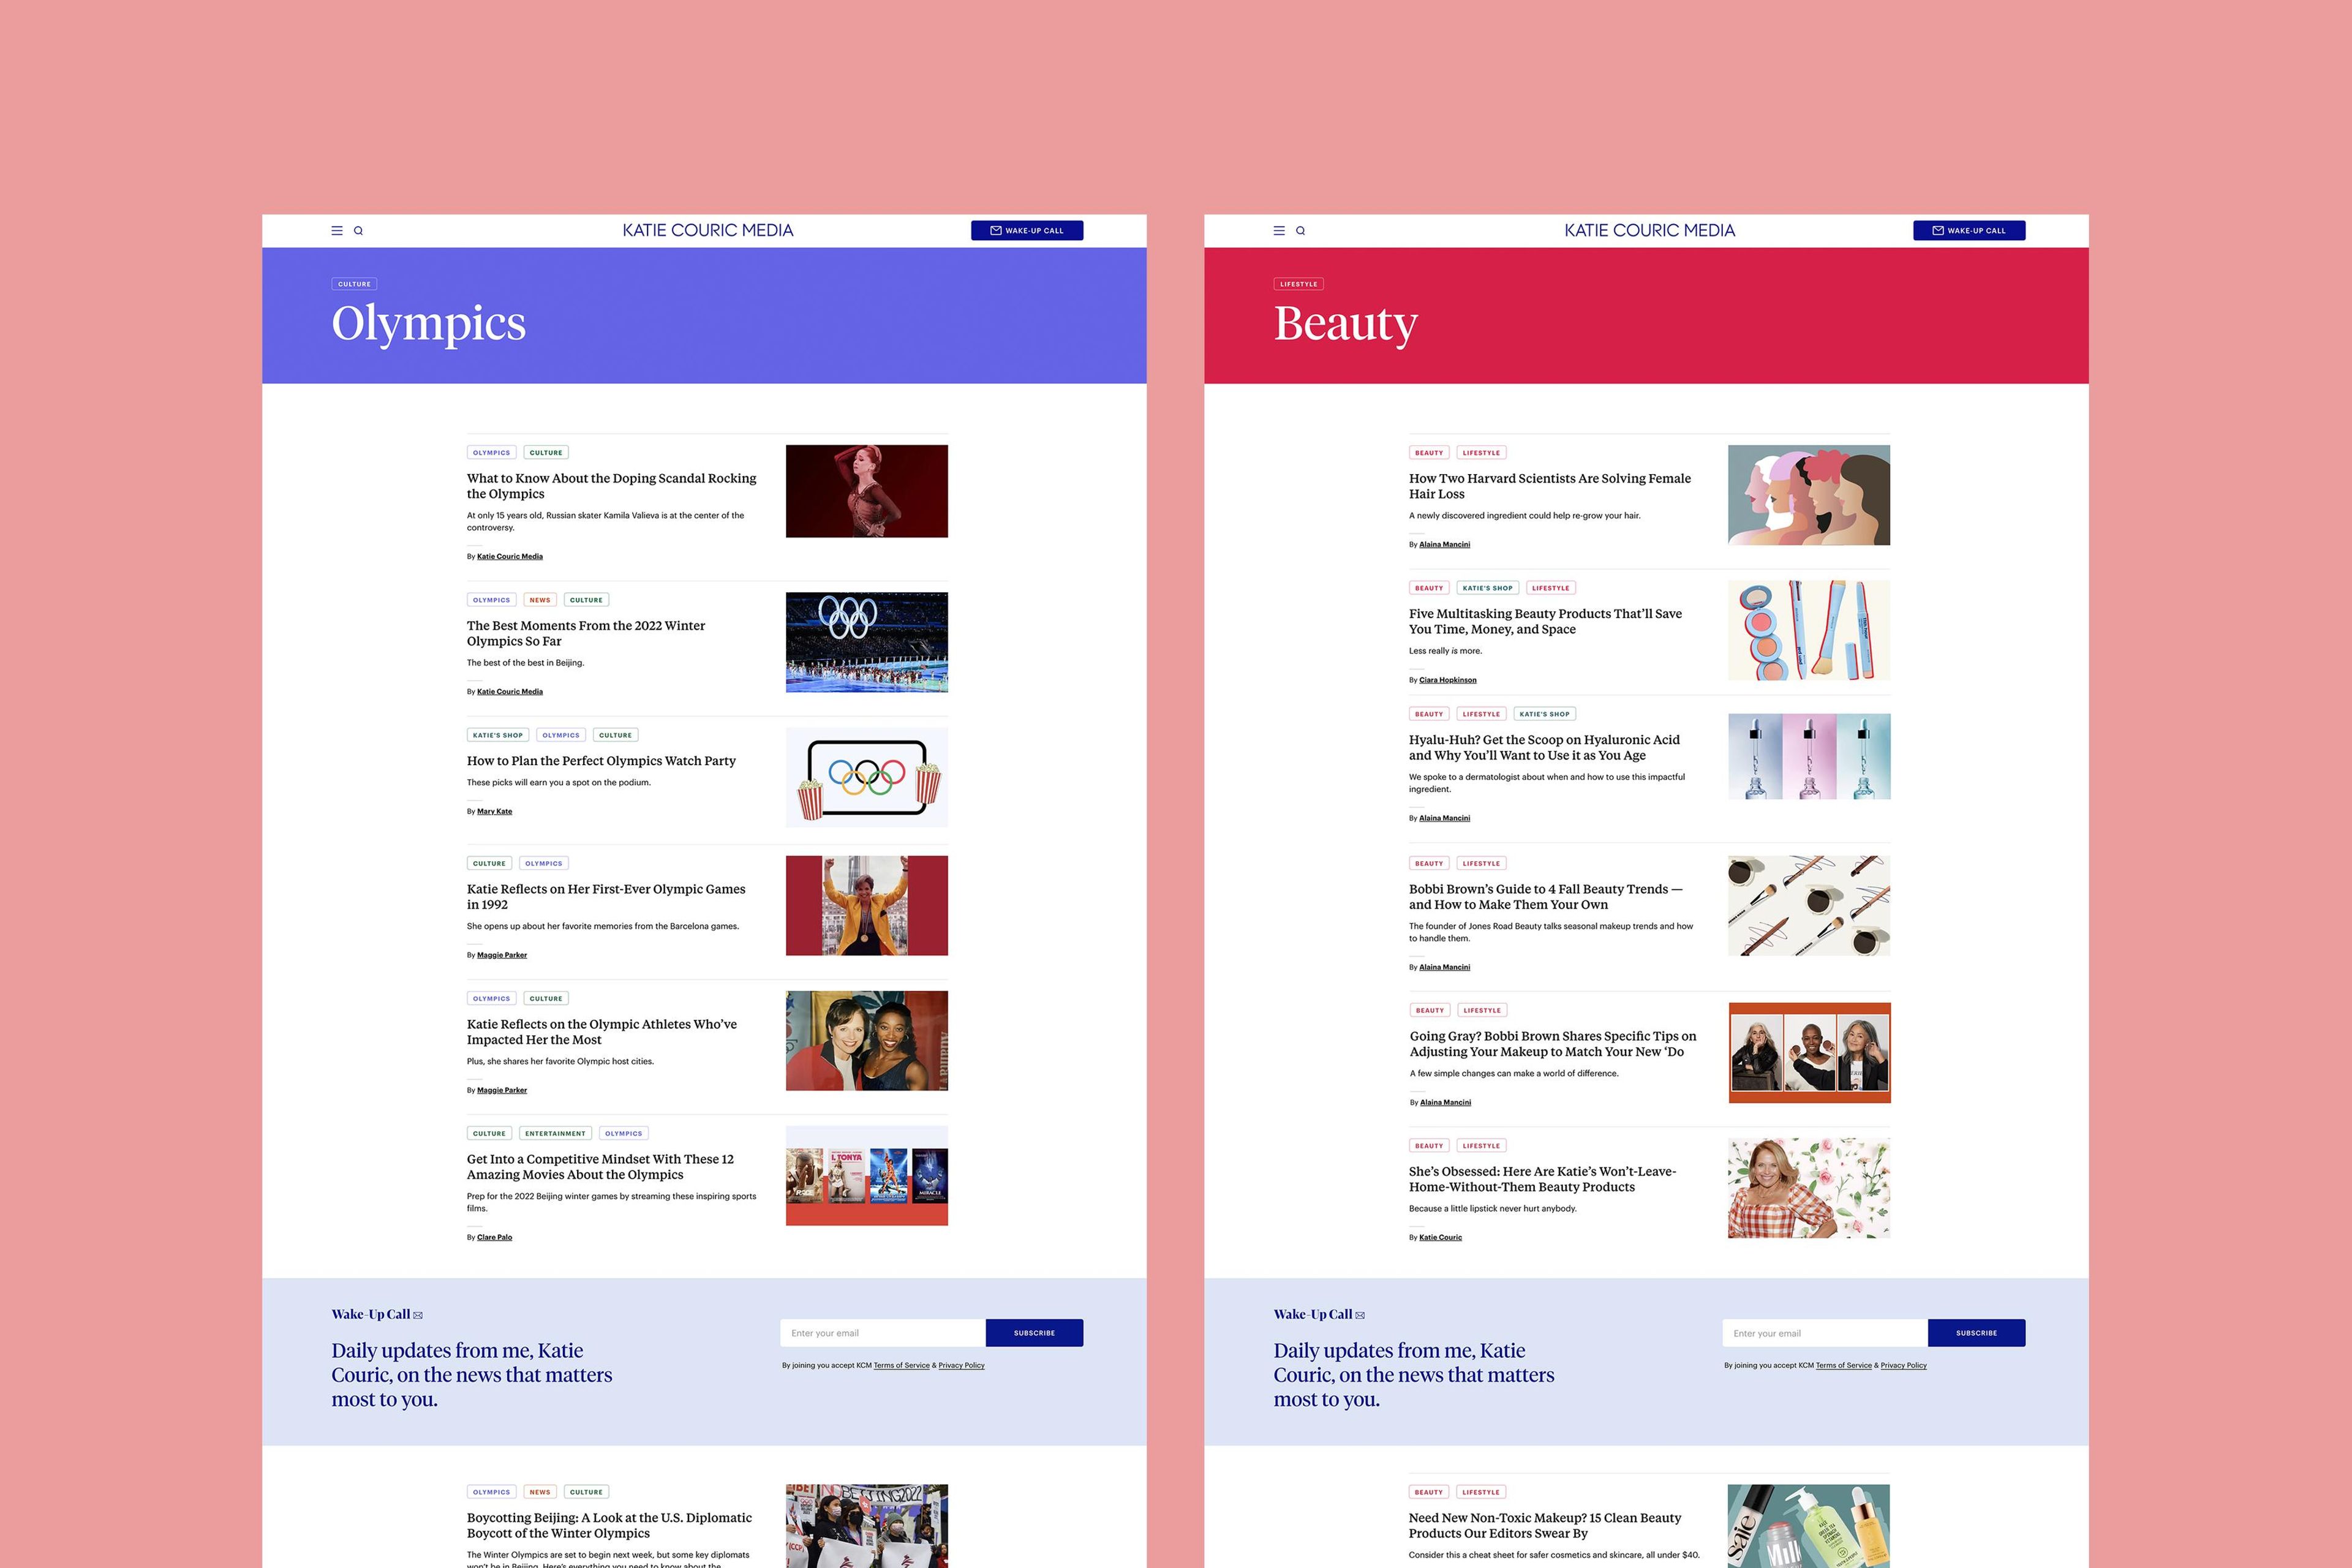Open Privacy Policy link on Beauty page
This screenshot has height=1568, width=2352.
click(1903, 1365)
